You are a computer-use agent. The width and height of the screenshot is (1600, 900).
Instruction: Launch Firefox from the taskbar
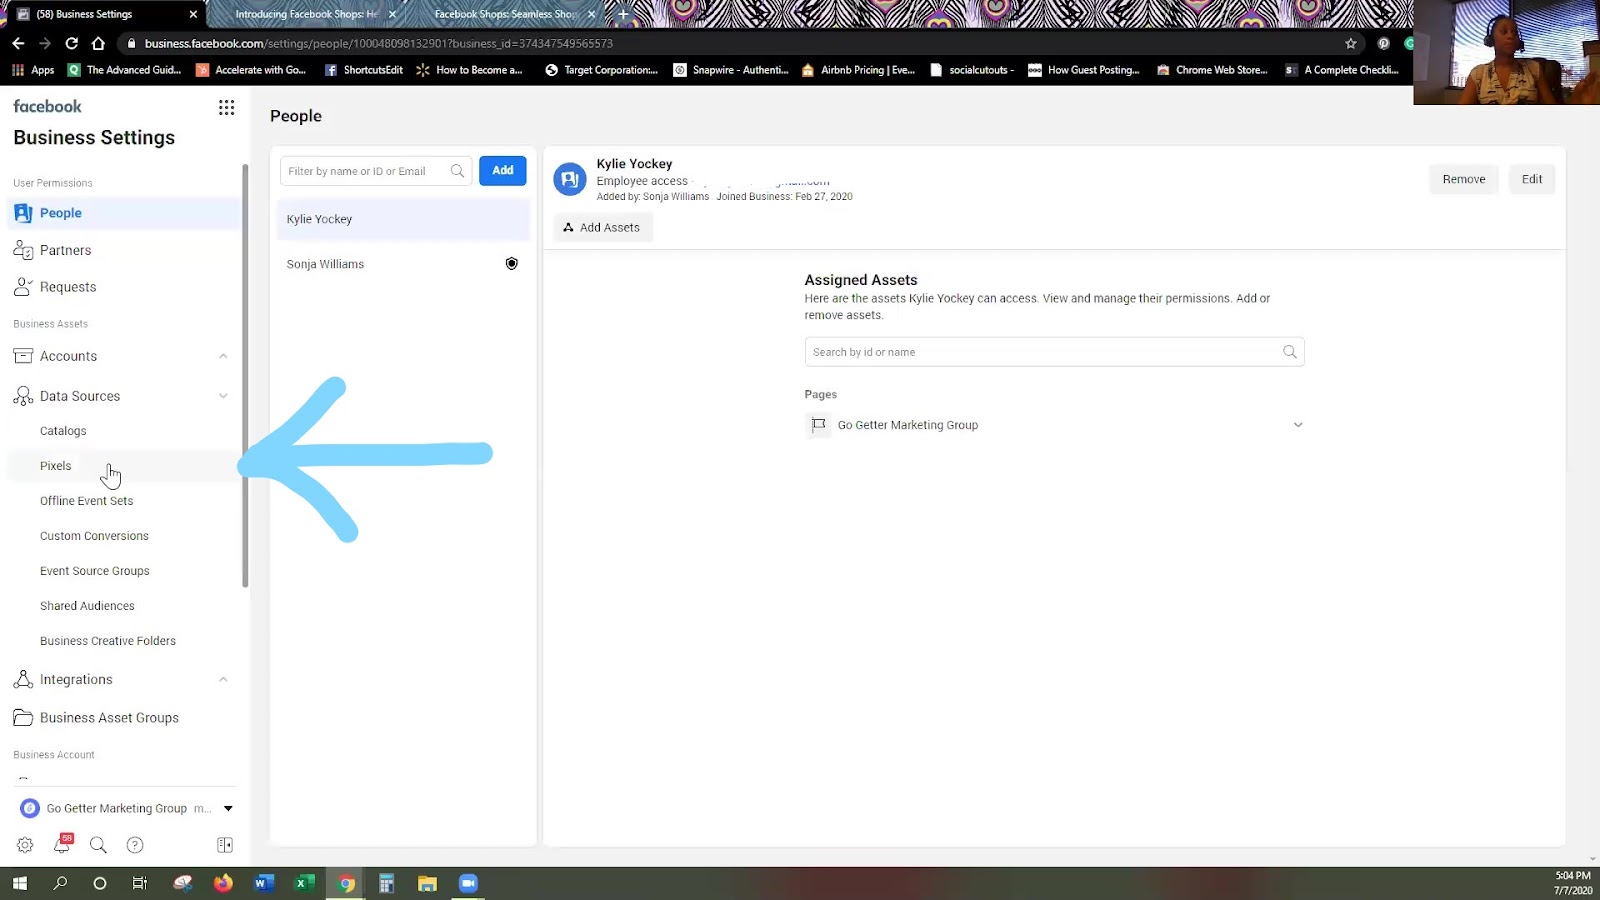coord(223,883)
